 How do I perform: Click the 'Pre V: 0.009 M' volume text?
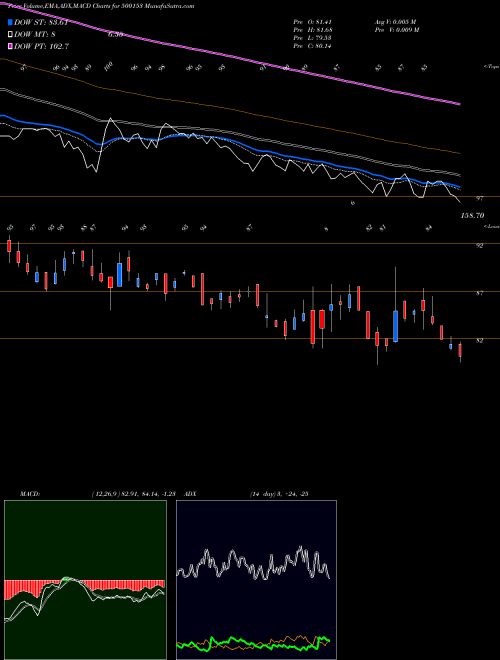[x=396, y=30]
